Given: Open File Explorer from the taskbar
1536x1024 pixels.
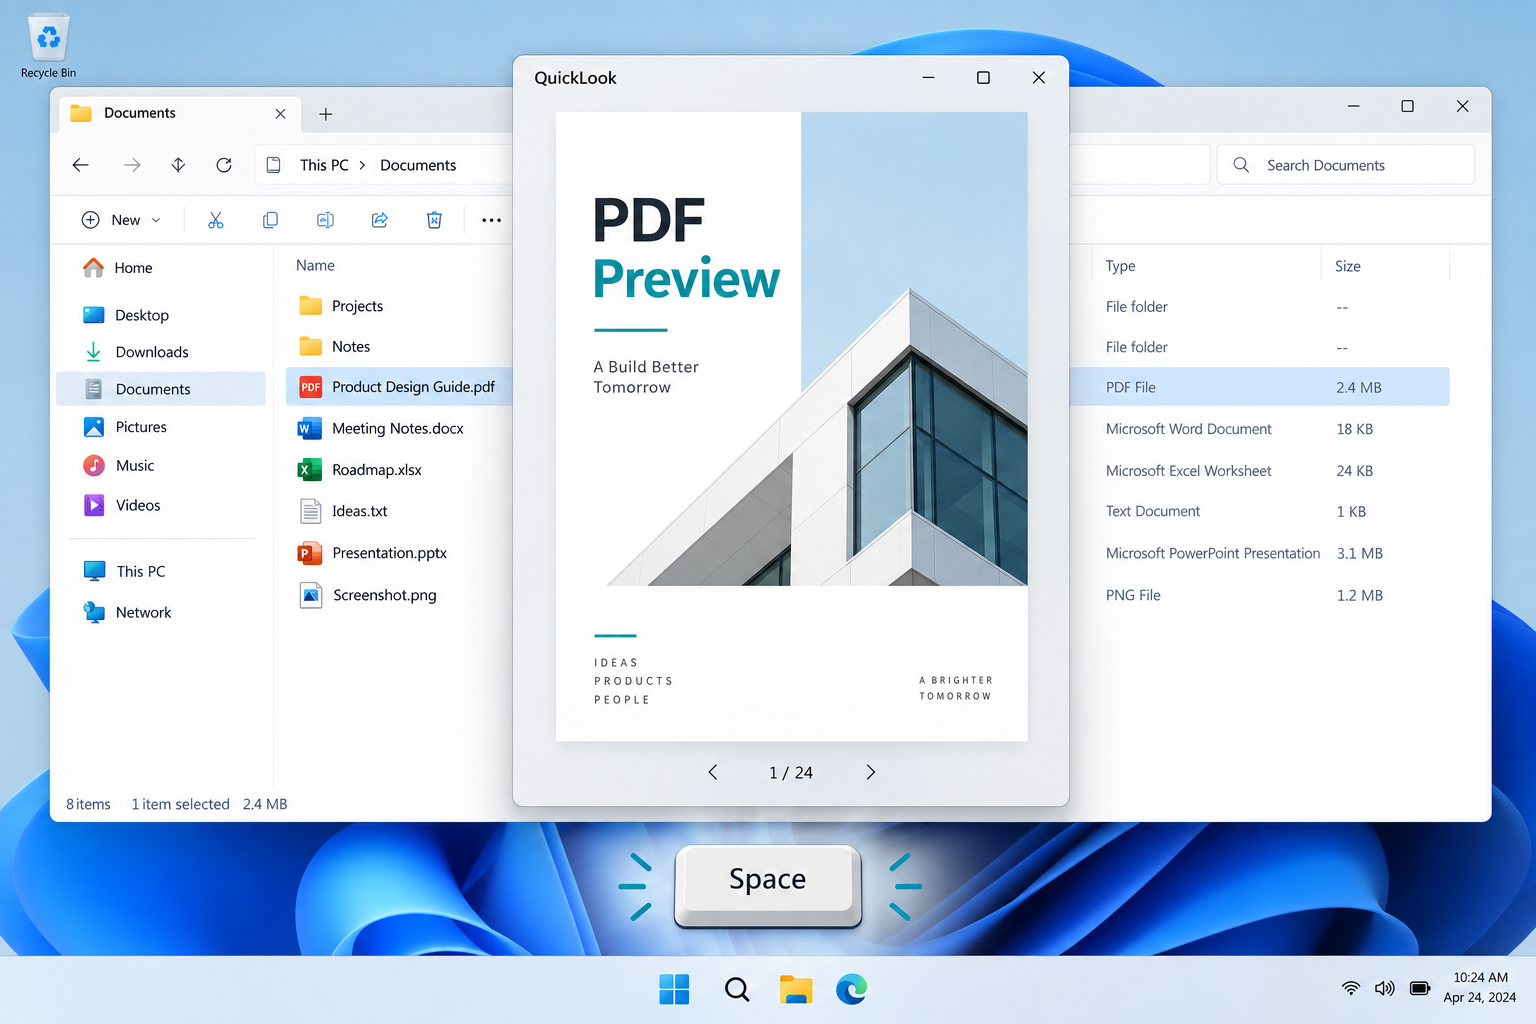Looking at the screenshot, I should (x=796, y=990).
